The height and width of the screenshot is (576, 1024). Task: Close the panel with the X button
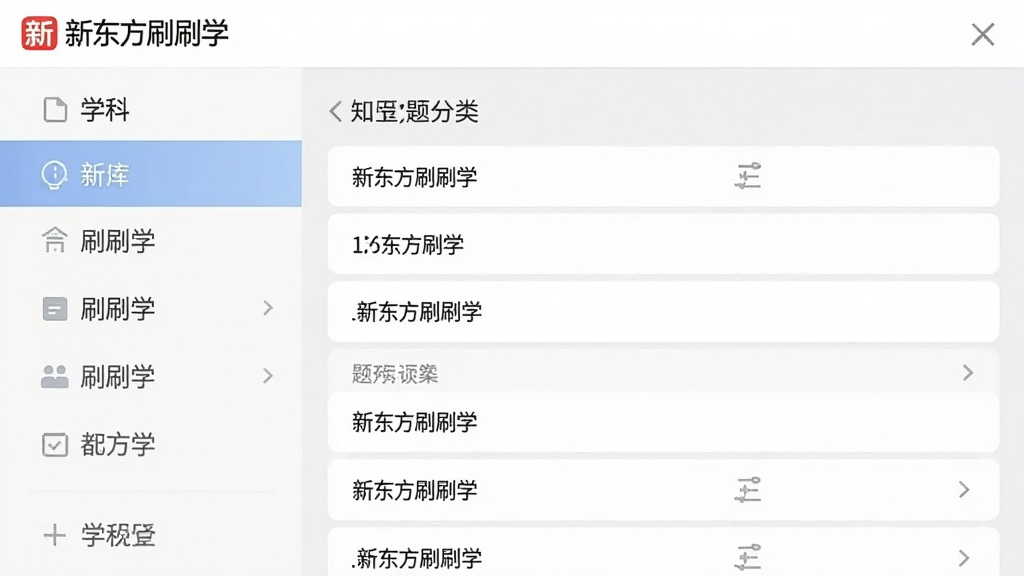pos(982,35)
